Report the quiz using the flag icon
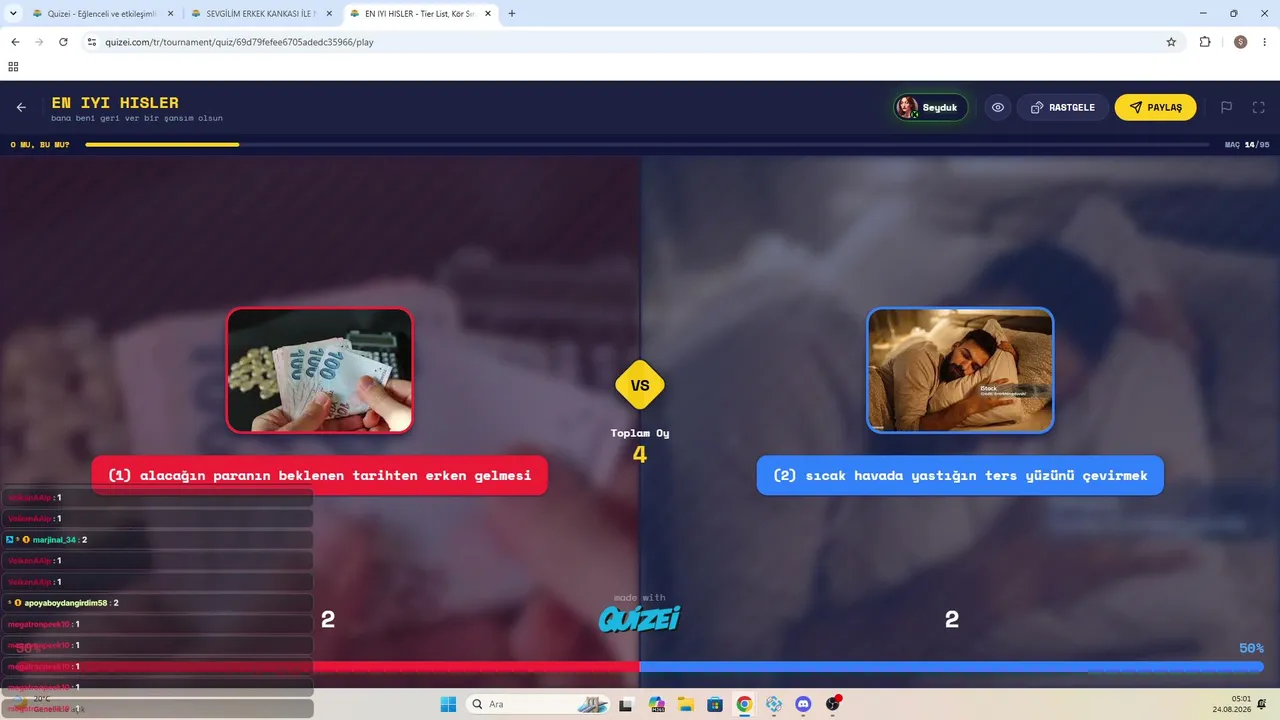 1226,107
